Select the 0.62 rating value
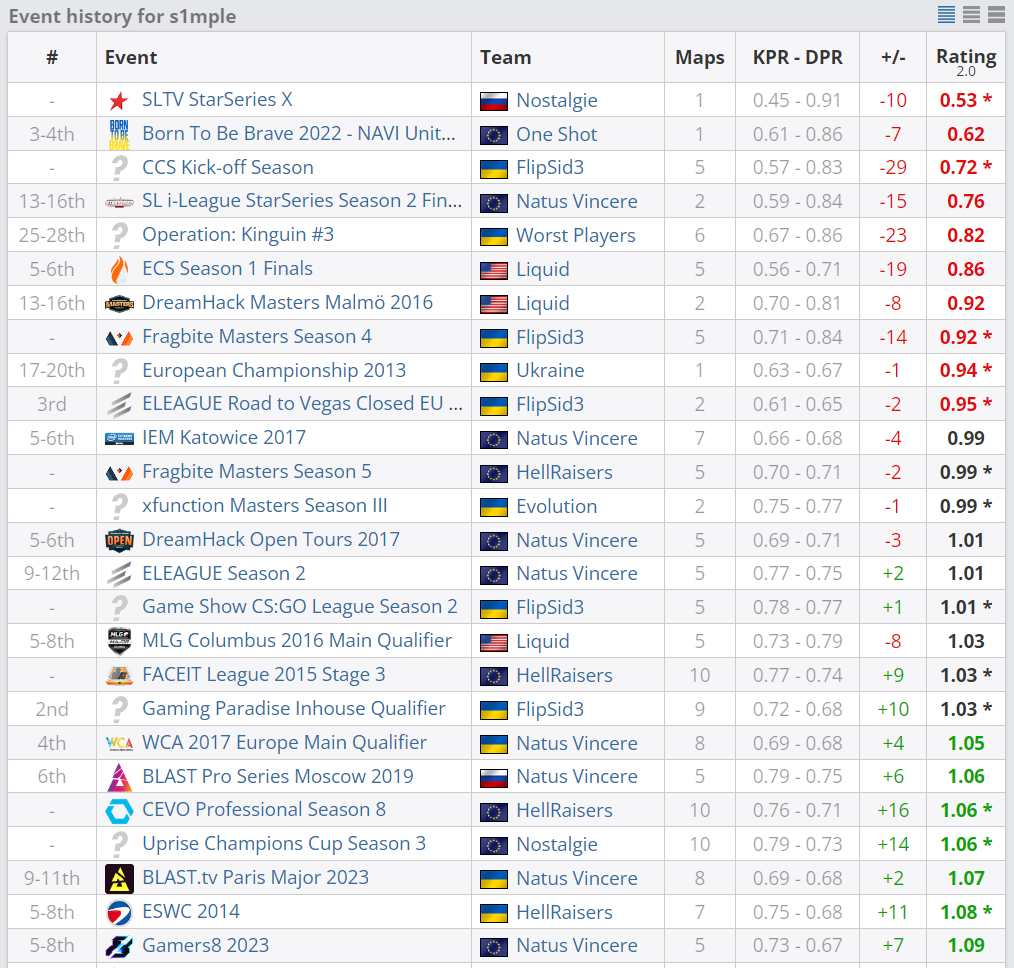 coord(965,134)
